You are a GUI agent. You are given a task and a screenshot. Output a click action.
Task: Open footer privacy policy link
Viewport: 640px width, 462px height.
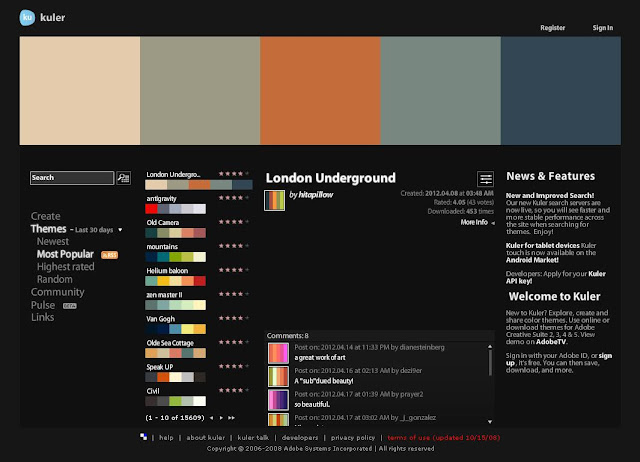pos(353,438)
